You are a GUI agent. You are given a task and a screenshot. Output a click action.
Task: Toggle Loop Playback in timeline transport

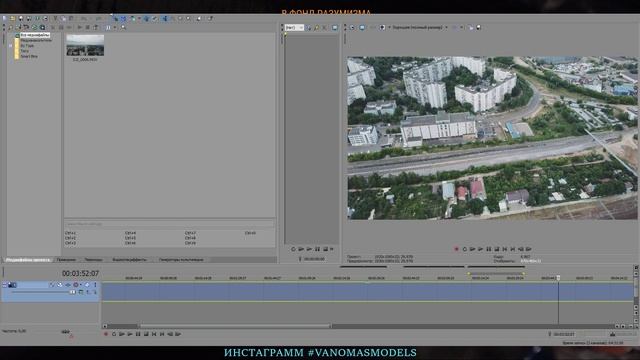[114, 334]
